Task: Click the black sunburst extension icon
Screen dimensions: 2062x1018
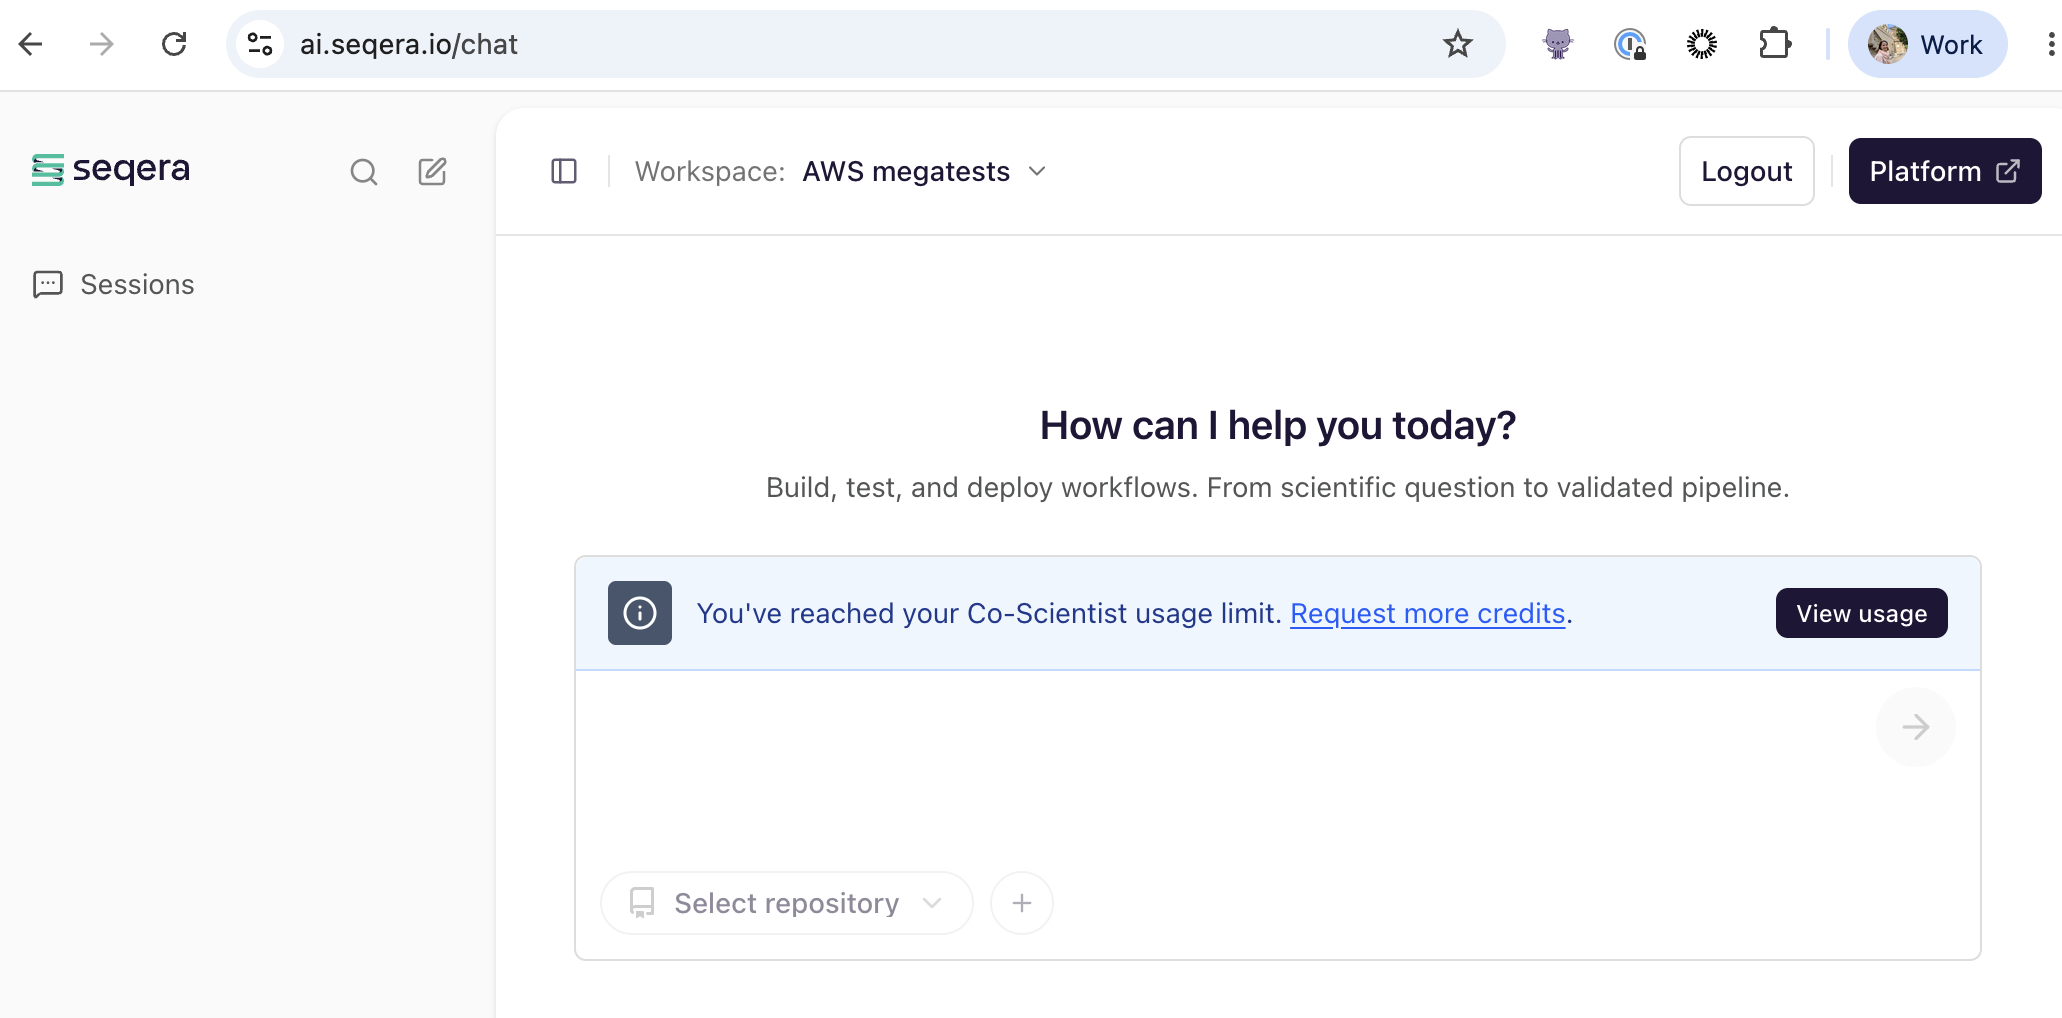Action: click(1701, 44)
